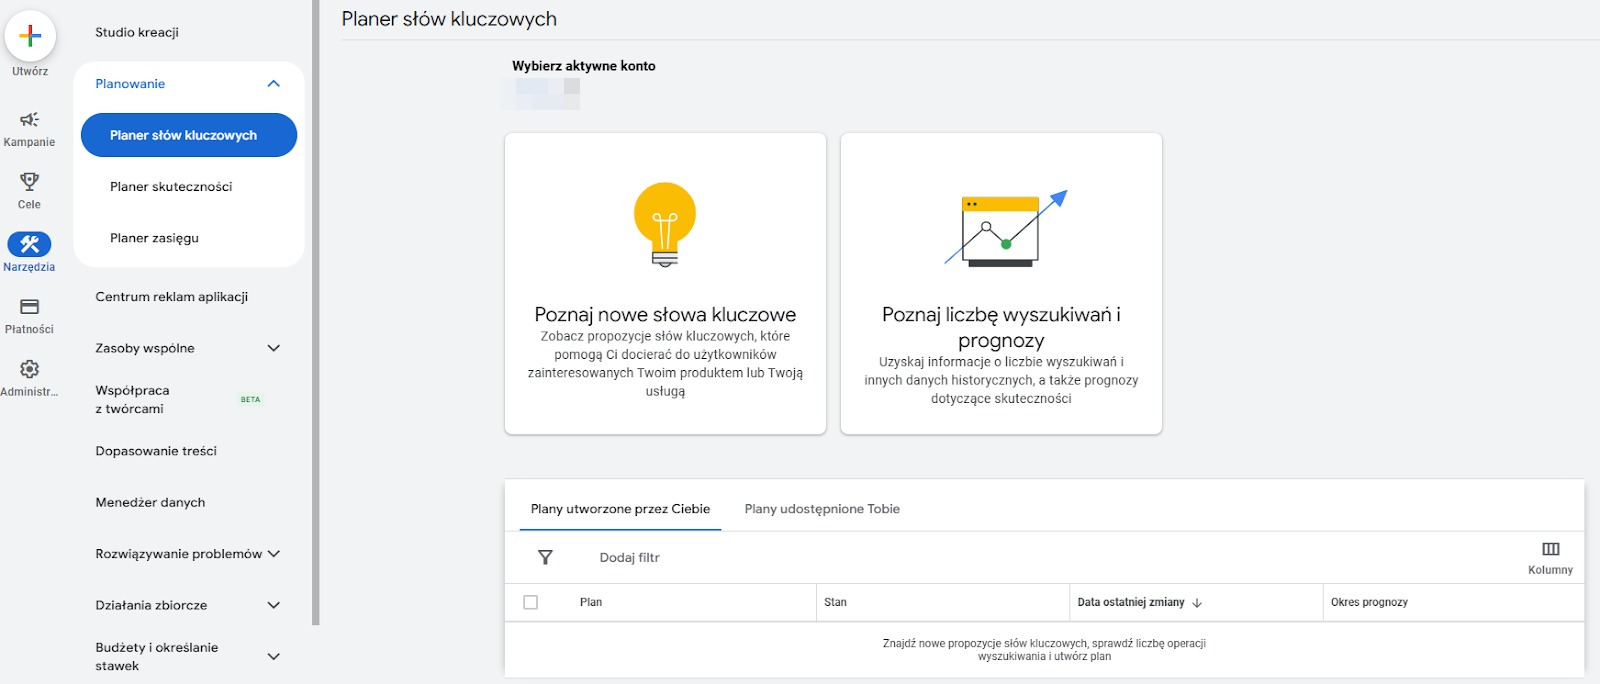Viewport: 1600px width, 684px height.
Task: Expand Rozwiązywanie problemów section
Action: point(273,554)
